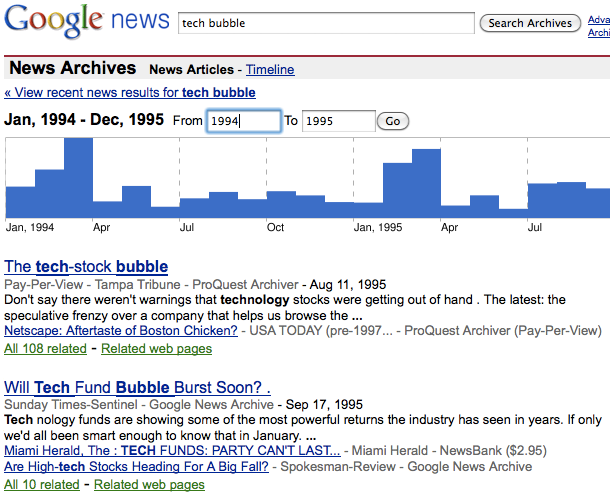Click the Sep 17, 1995 date text
Image resolution: width=610 pixels, height=494 pixels.
pyautogui.click(x=324, y=405)
